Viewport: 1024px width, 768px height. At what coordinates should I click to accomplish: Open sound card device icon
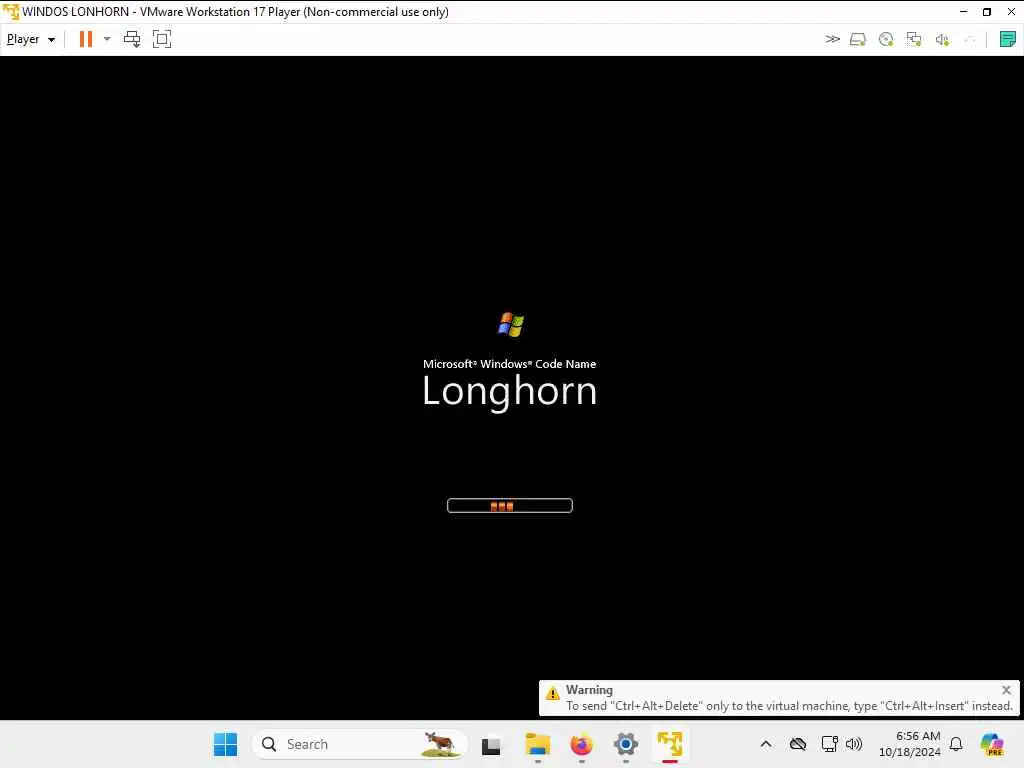(x=942, y=40)
